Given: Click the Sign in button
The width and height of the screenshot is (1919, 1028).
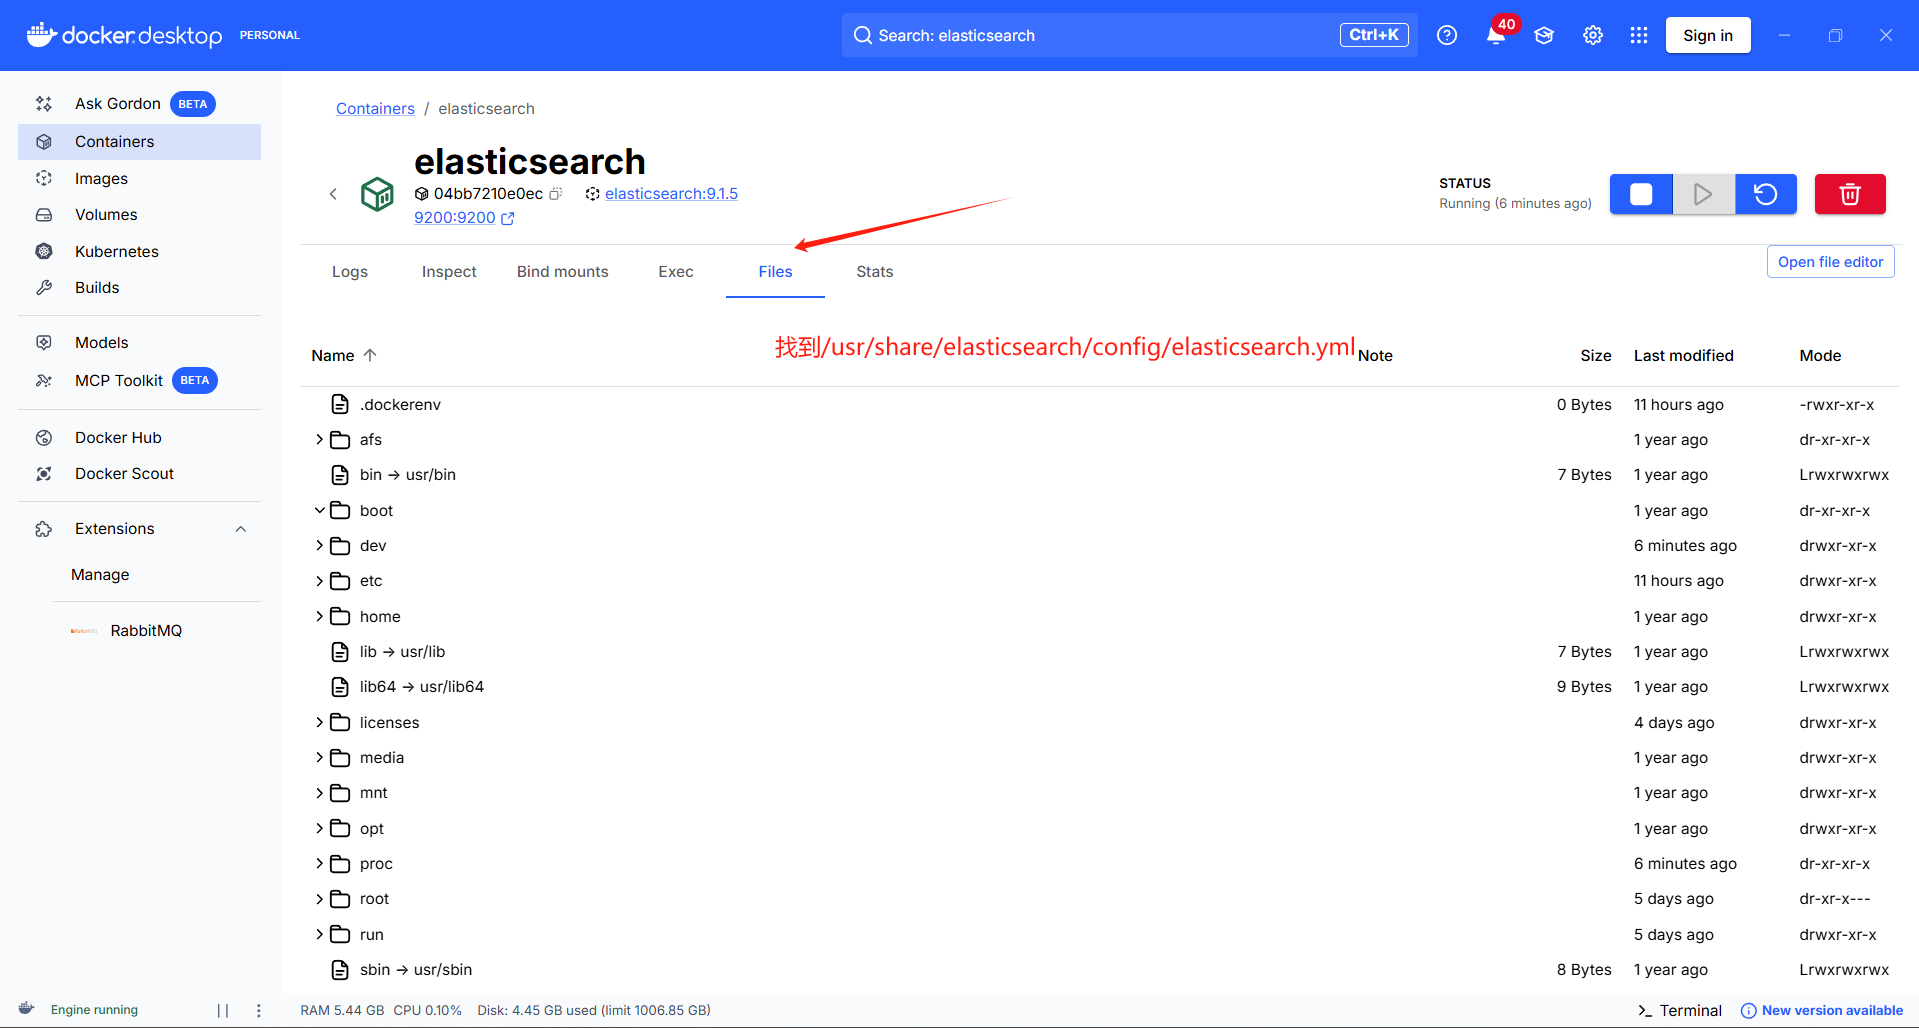Looking at the screenshot, I should 1707,34.
